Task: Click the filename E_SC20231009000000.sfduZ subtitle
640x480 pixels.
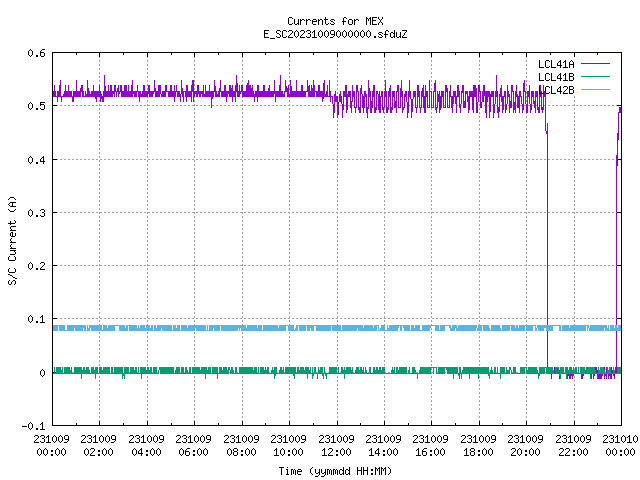Action: [335, 34]
